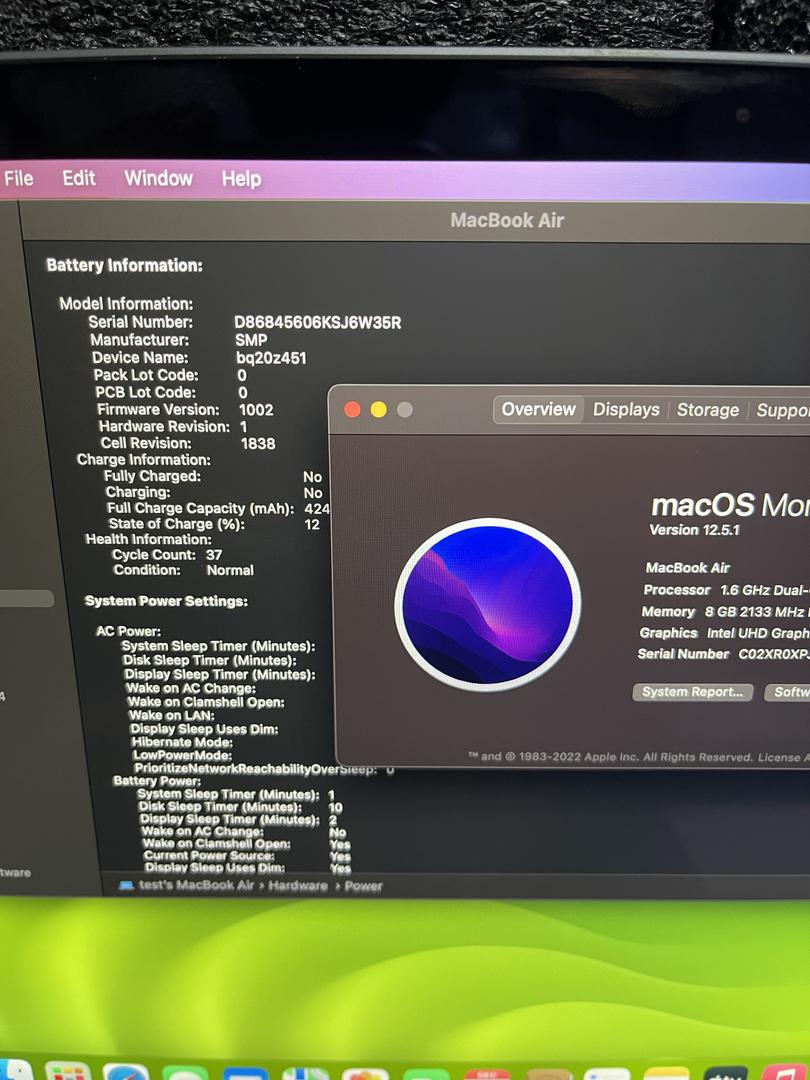
Task: Open the Edit menu
Action: [79, 178]
